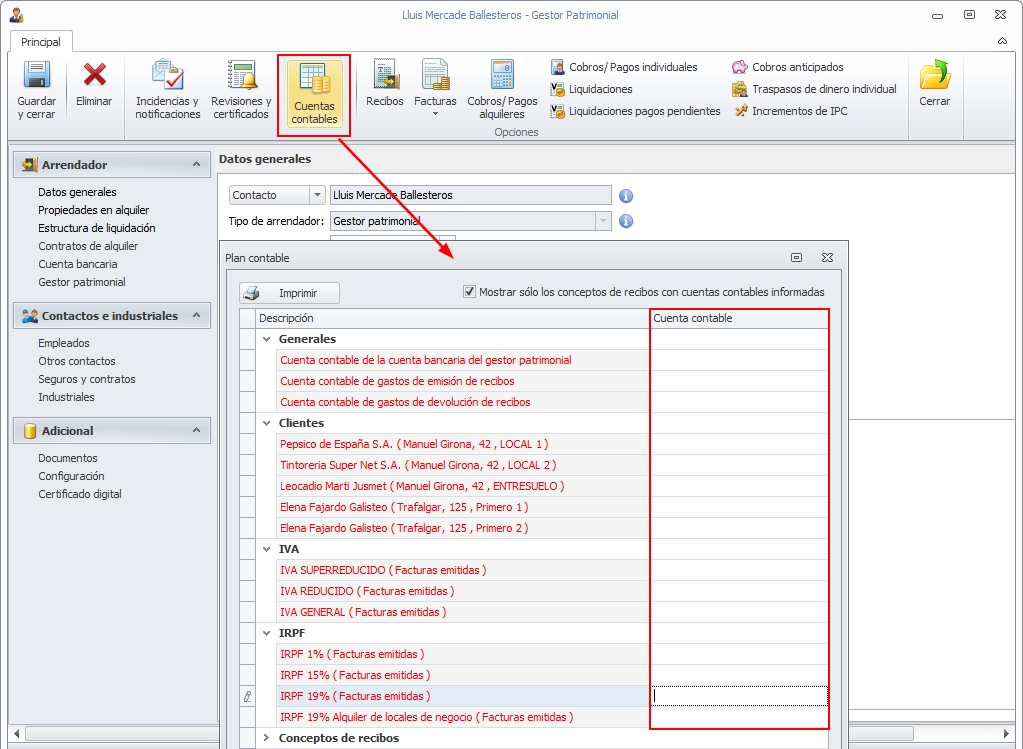This screenshot has height=749, width=1023.
Task: Click the red Eliminar delete icon
Action: pyautogui.click(x=94, y=76)
